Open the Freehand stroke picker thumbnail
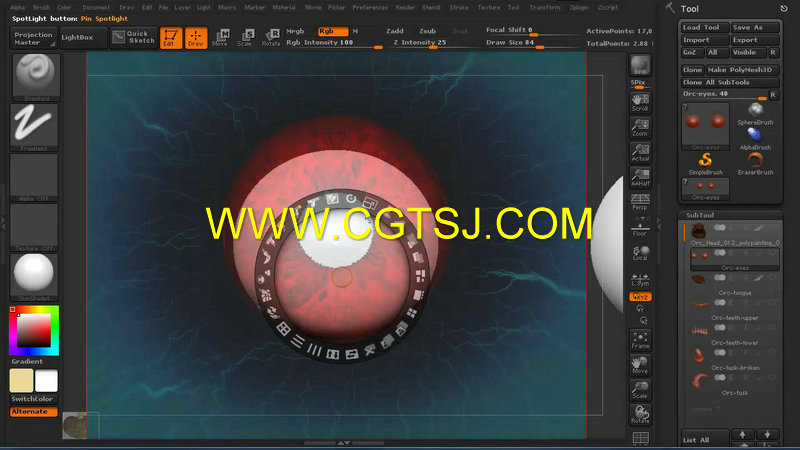800x450 pixels. tap(34, 127)
